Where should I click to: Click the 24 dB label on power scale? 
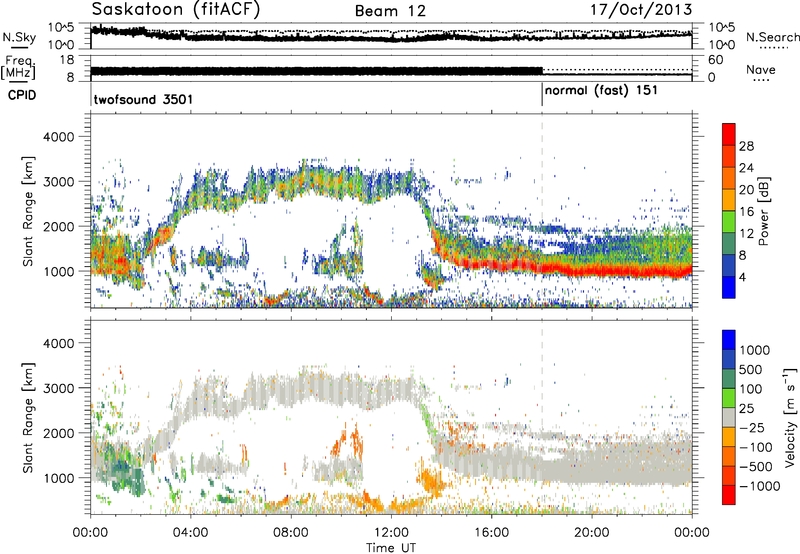click(x=746, y=168)
